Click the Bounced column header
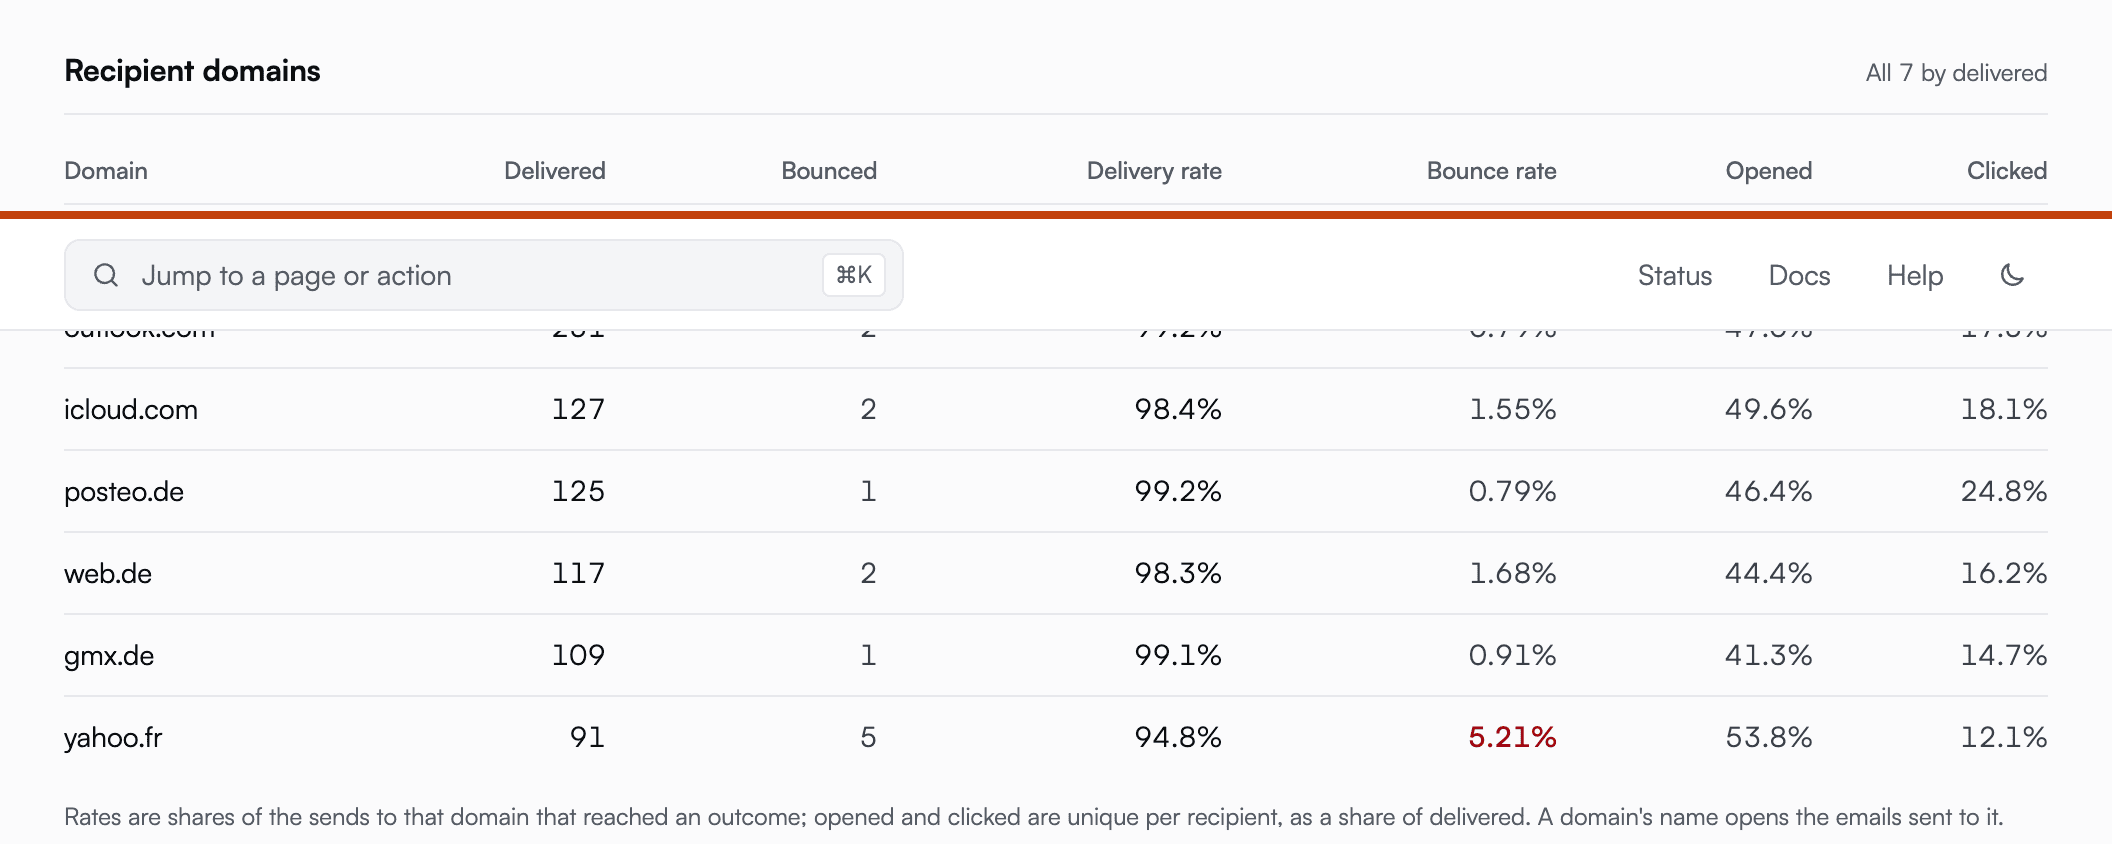 829,171
